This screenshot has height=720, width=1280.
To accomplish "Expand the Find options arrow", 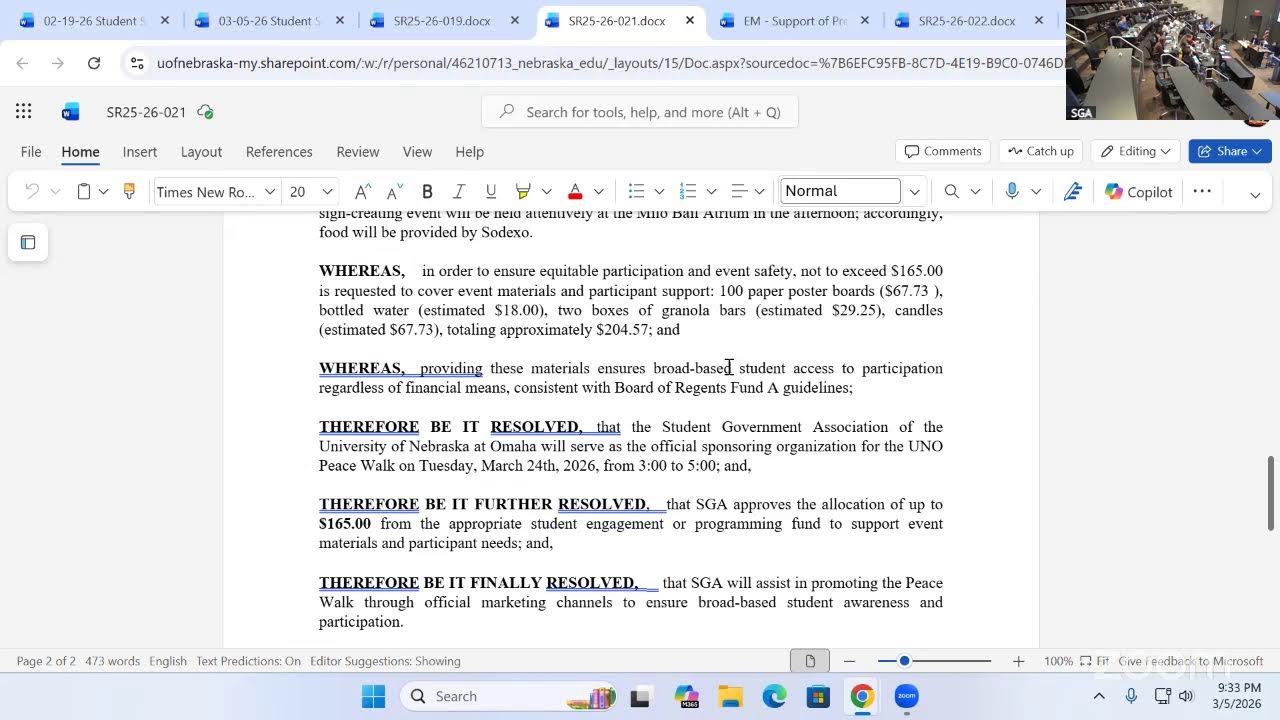I will click(975, 192).
